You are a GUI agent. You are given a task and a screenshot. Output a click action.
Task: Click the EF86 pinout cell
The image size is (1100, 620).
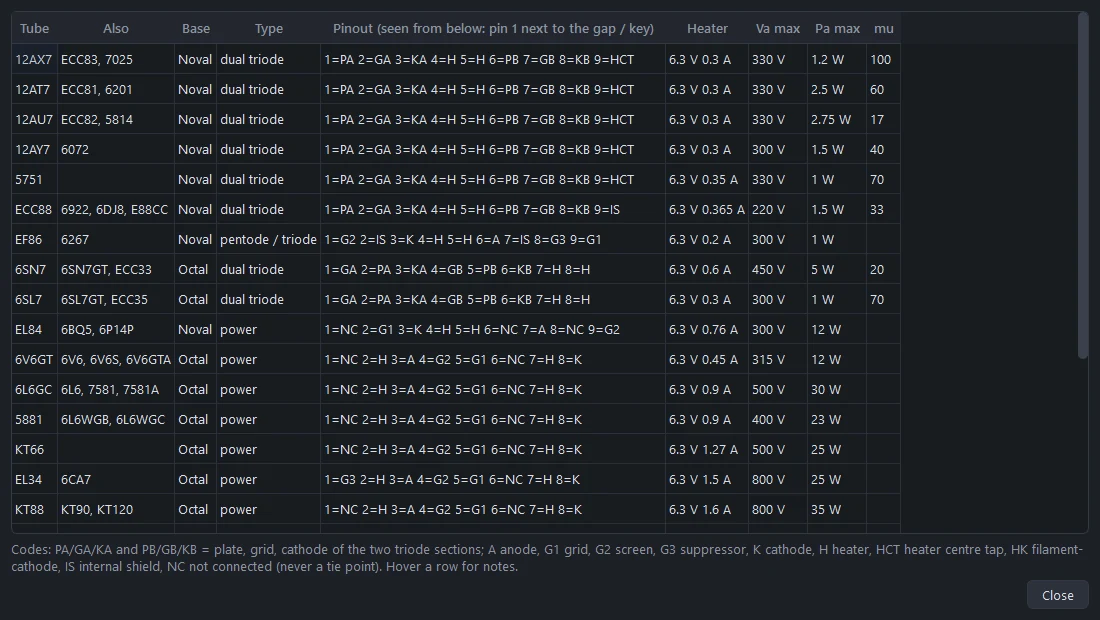click(493, 240)
